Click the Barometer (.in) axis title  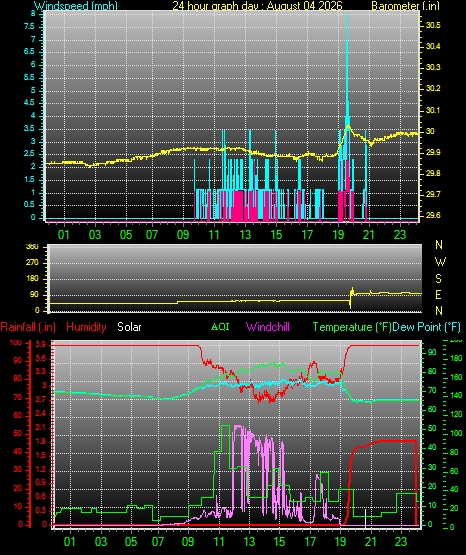(x=405, y=6)
